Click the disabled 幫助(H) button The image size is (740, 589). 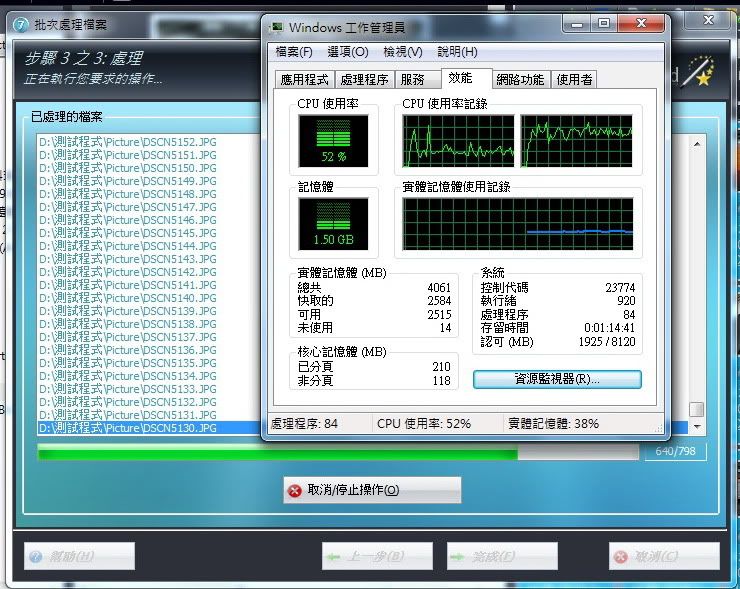(79, 556)
